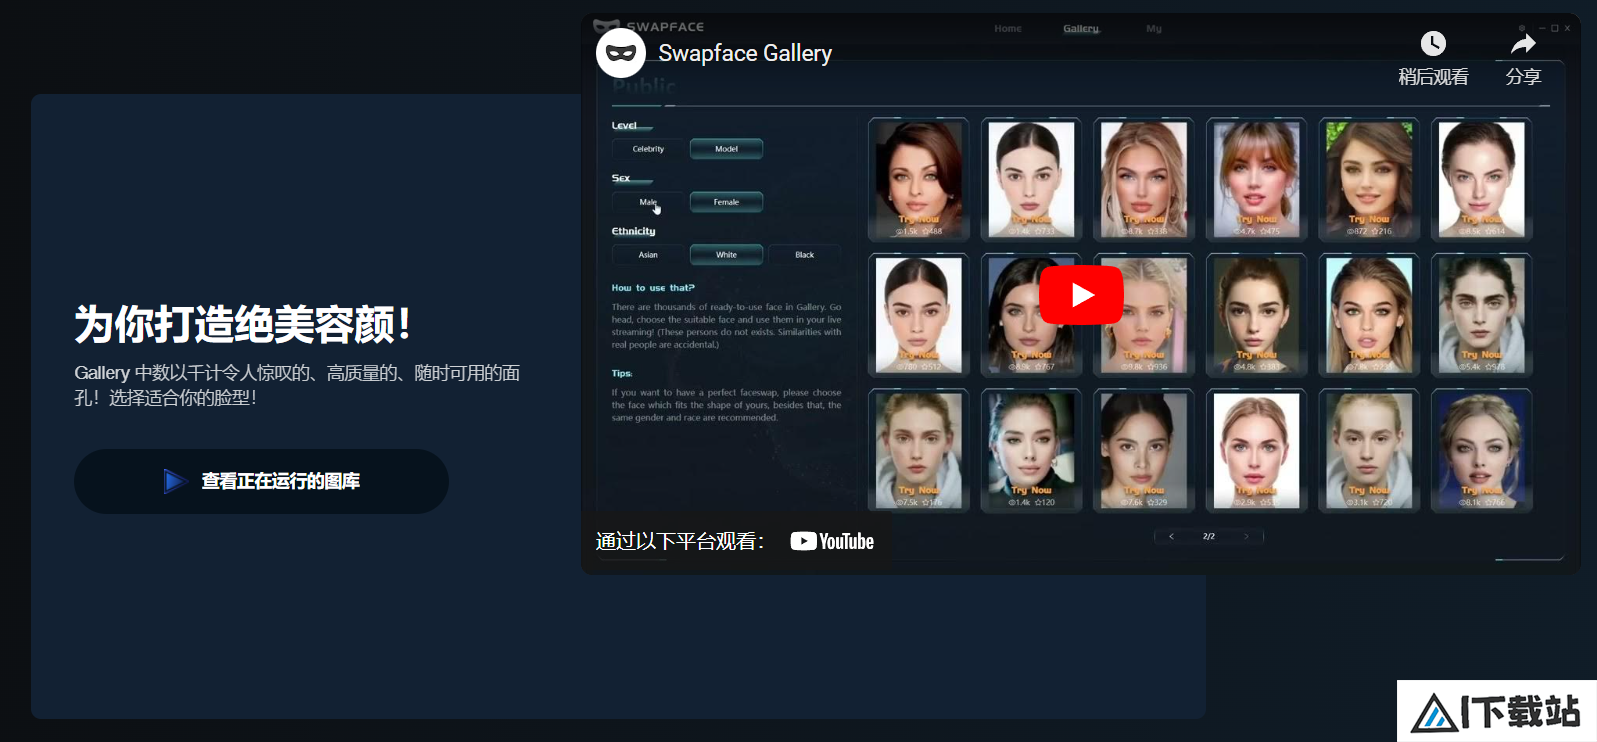This screenshot has width=1597, height=742.
Task: Open face card with 7.5k views 176 stars
Action: point(919,450)
